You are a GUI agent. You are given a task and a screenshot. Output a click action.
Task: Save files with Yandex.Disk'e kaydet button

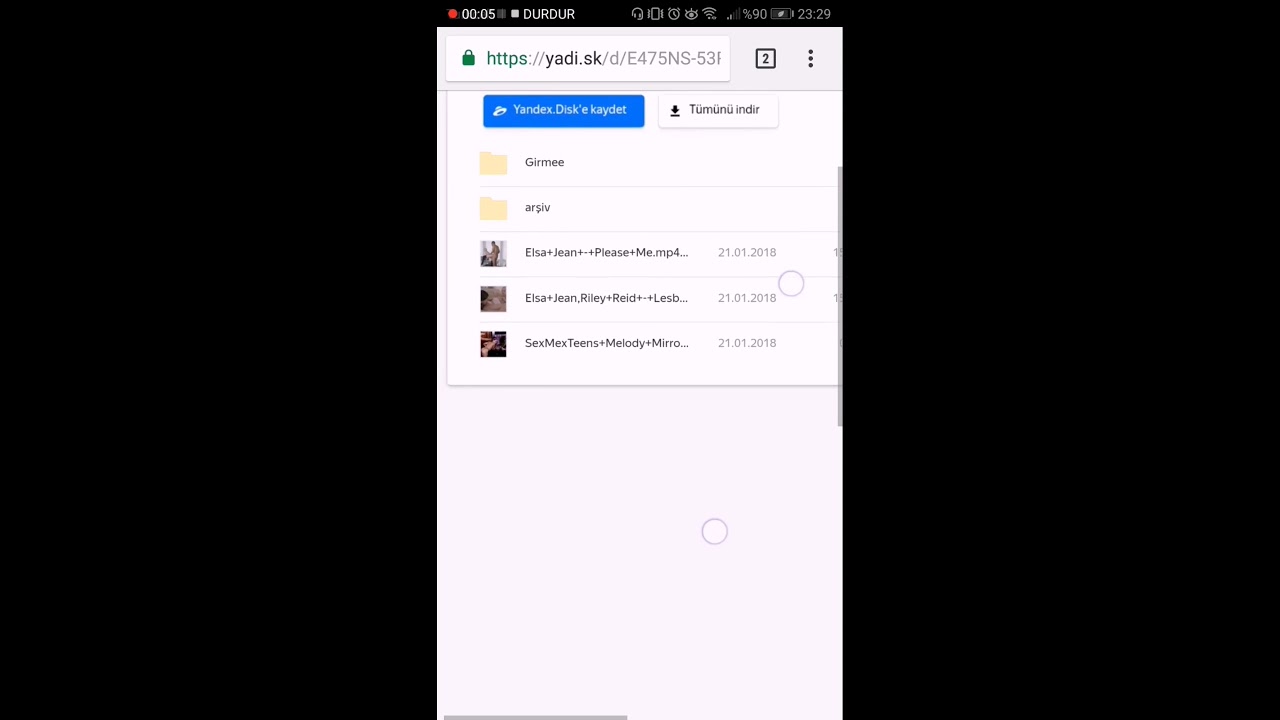(x=563, y=110)
